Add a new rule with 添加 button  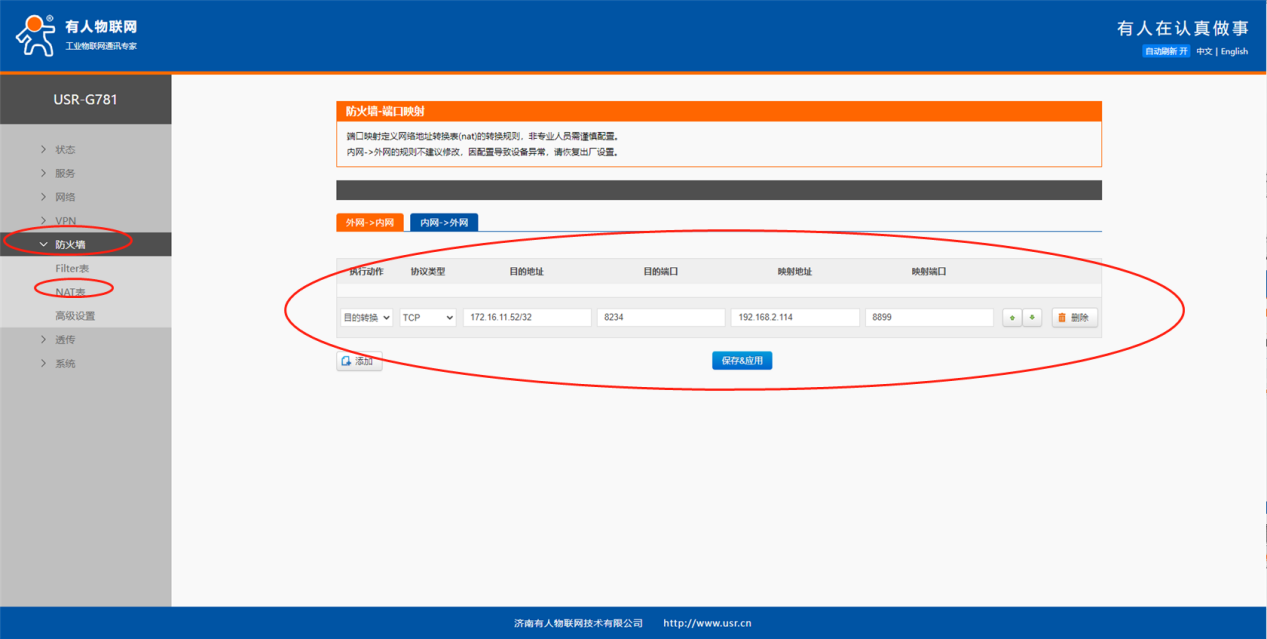pyautogui.click(x=359, y=361)
